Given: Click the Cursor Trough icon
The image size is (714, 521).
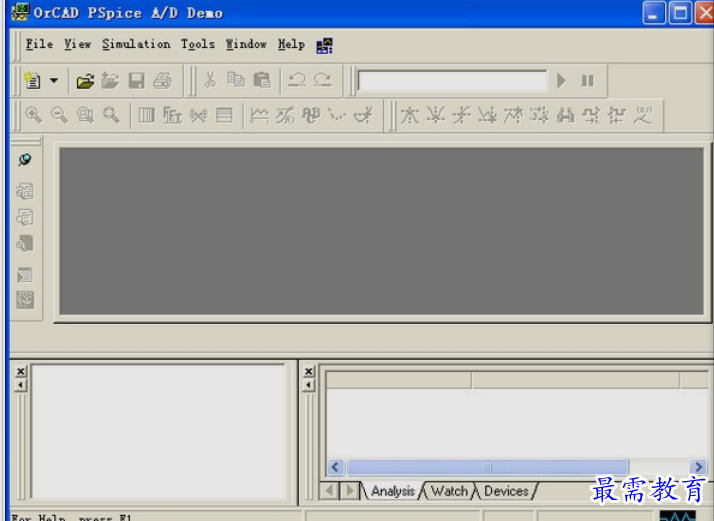Looking at the screenshot, I should click(x=435, y=115).
